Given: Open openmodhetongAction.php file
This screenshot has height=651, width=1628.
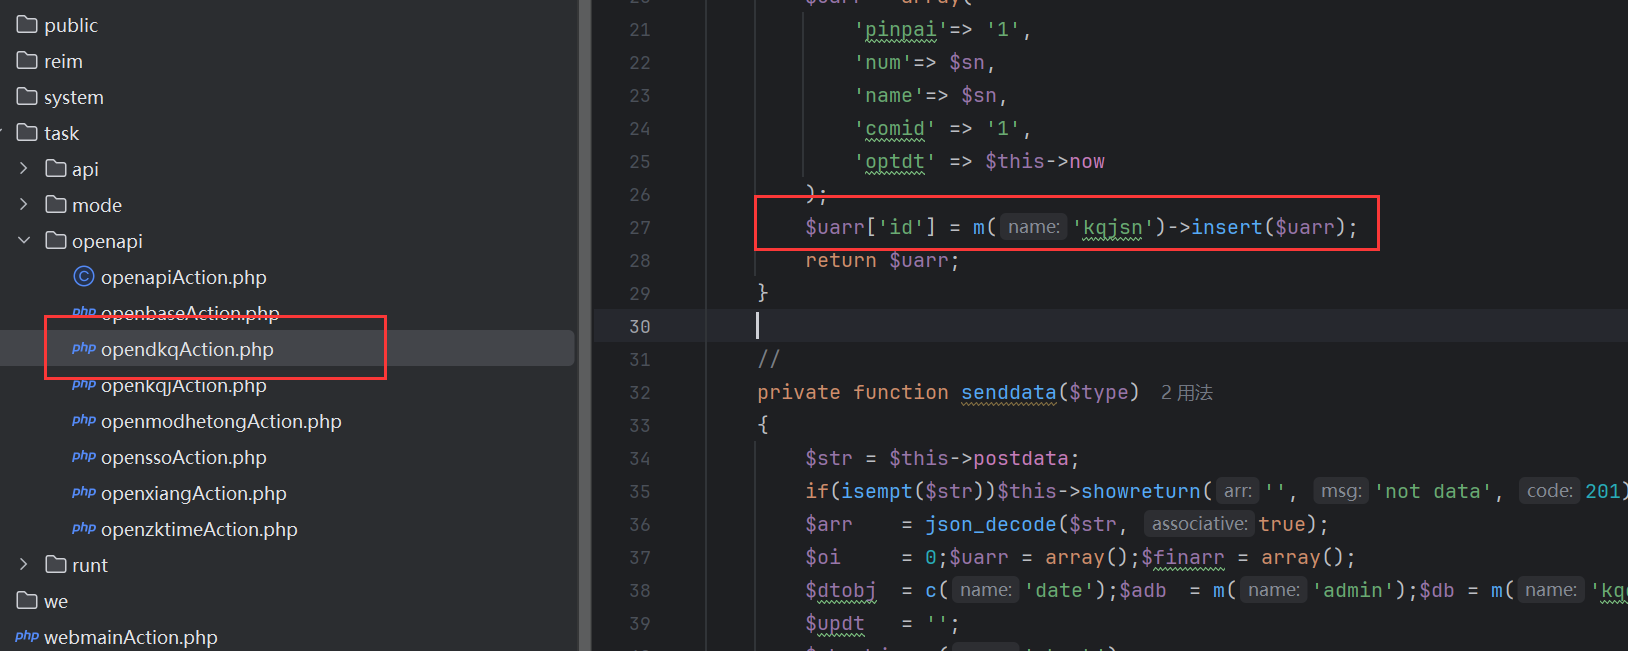Looking at the screenshot, I should pos(221,421).
